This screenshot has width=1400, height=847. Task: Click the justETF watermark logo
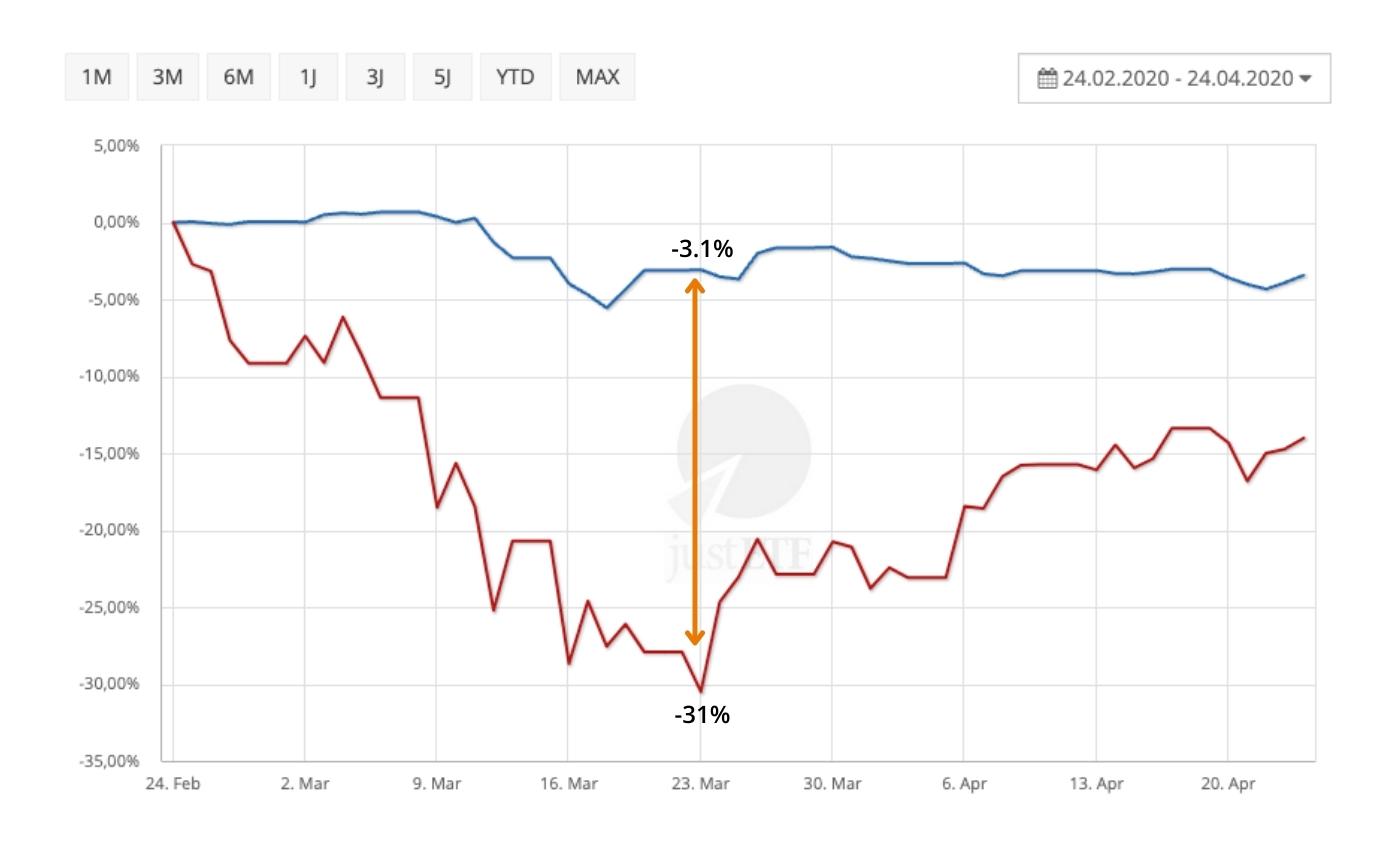(743, 480)
